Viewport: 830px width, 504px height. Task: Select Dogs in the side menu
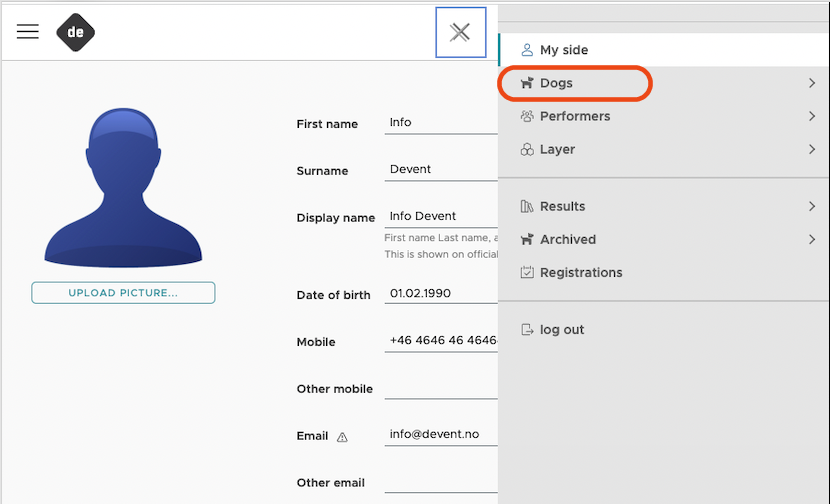click(x=664, y=83)
